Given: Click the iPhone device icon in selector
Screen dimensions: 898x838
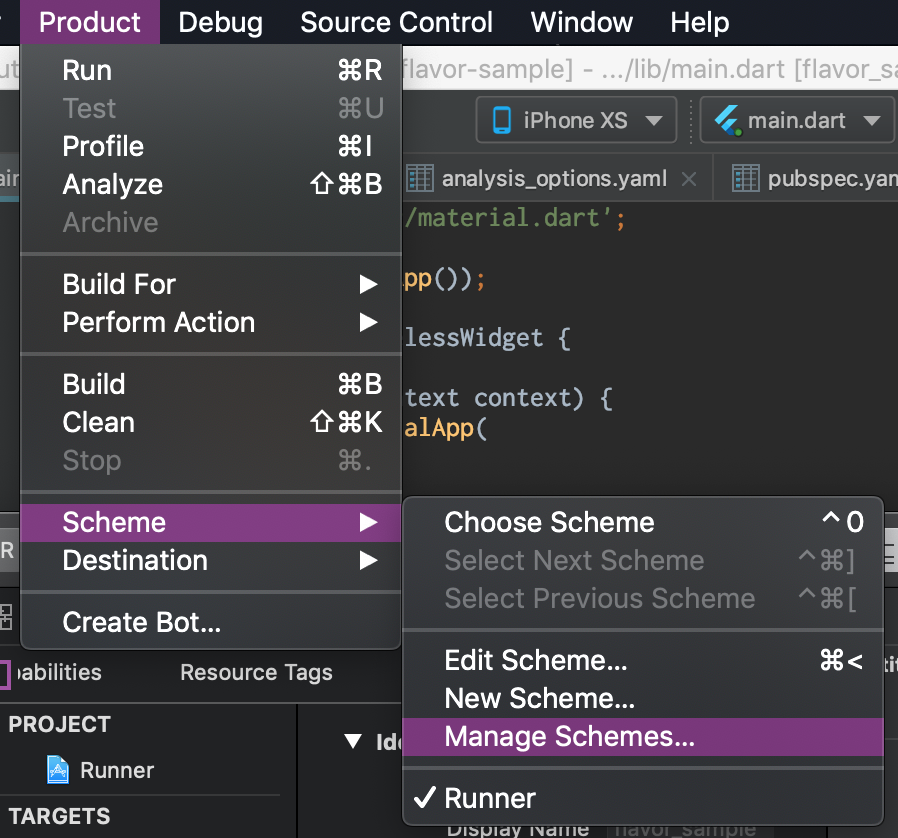Looking at the screenshot, I should pyautogui.click(x=502, y=121).
